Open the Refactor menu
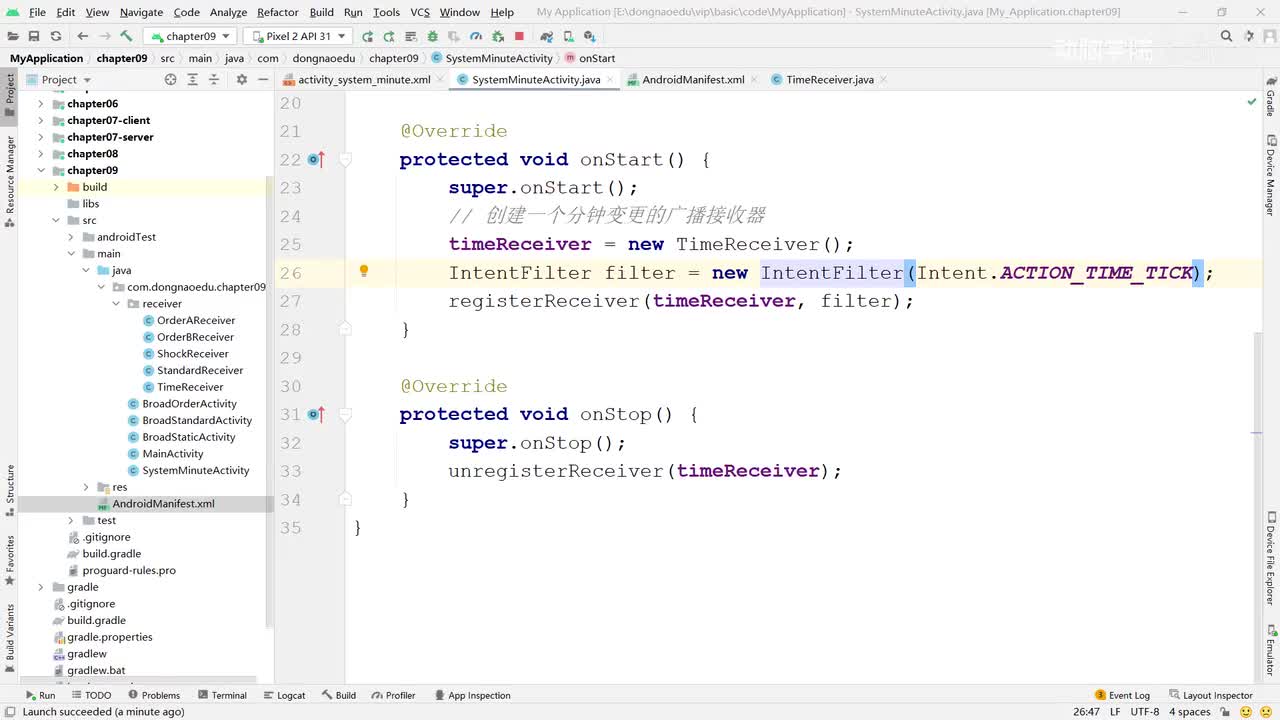 278,12
